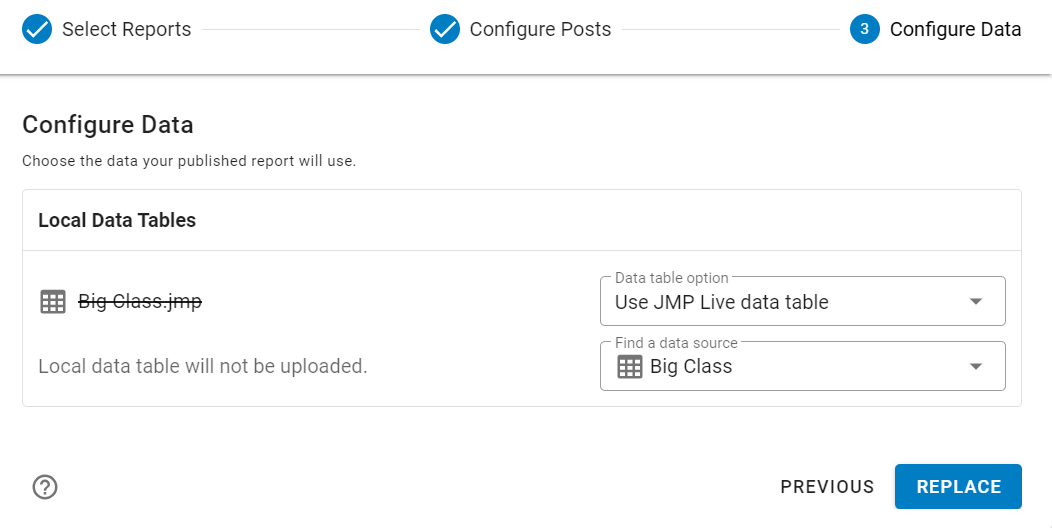Select the Configure Data step label
This screenshot has height=528, width=1052.
(955, 30)
